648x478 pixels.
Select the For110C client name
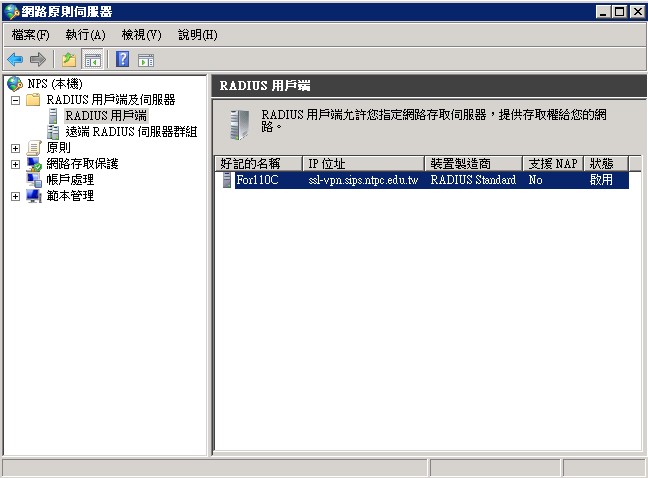257,180
